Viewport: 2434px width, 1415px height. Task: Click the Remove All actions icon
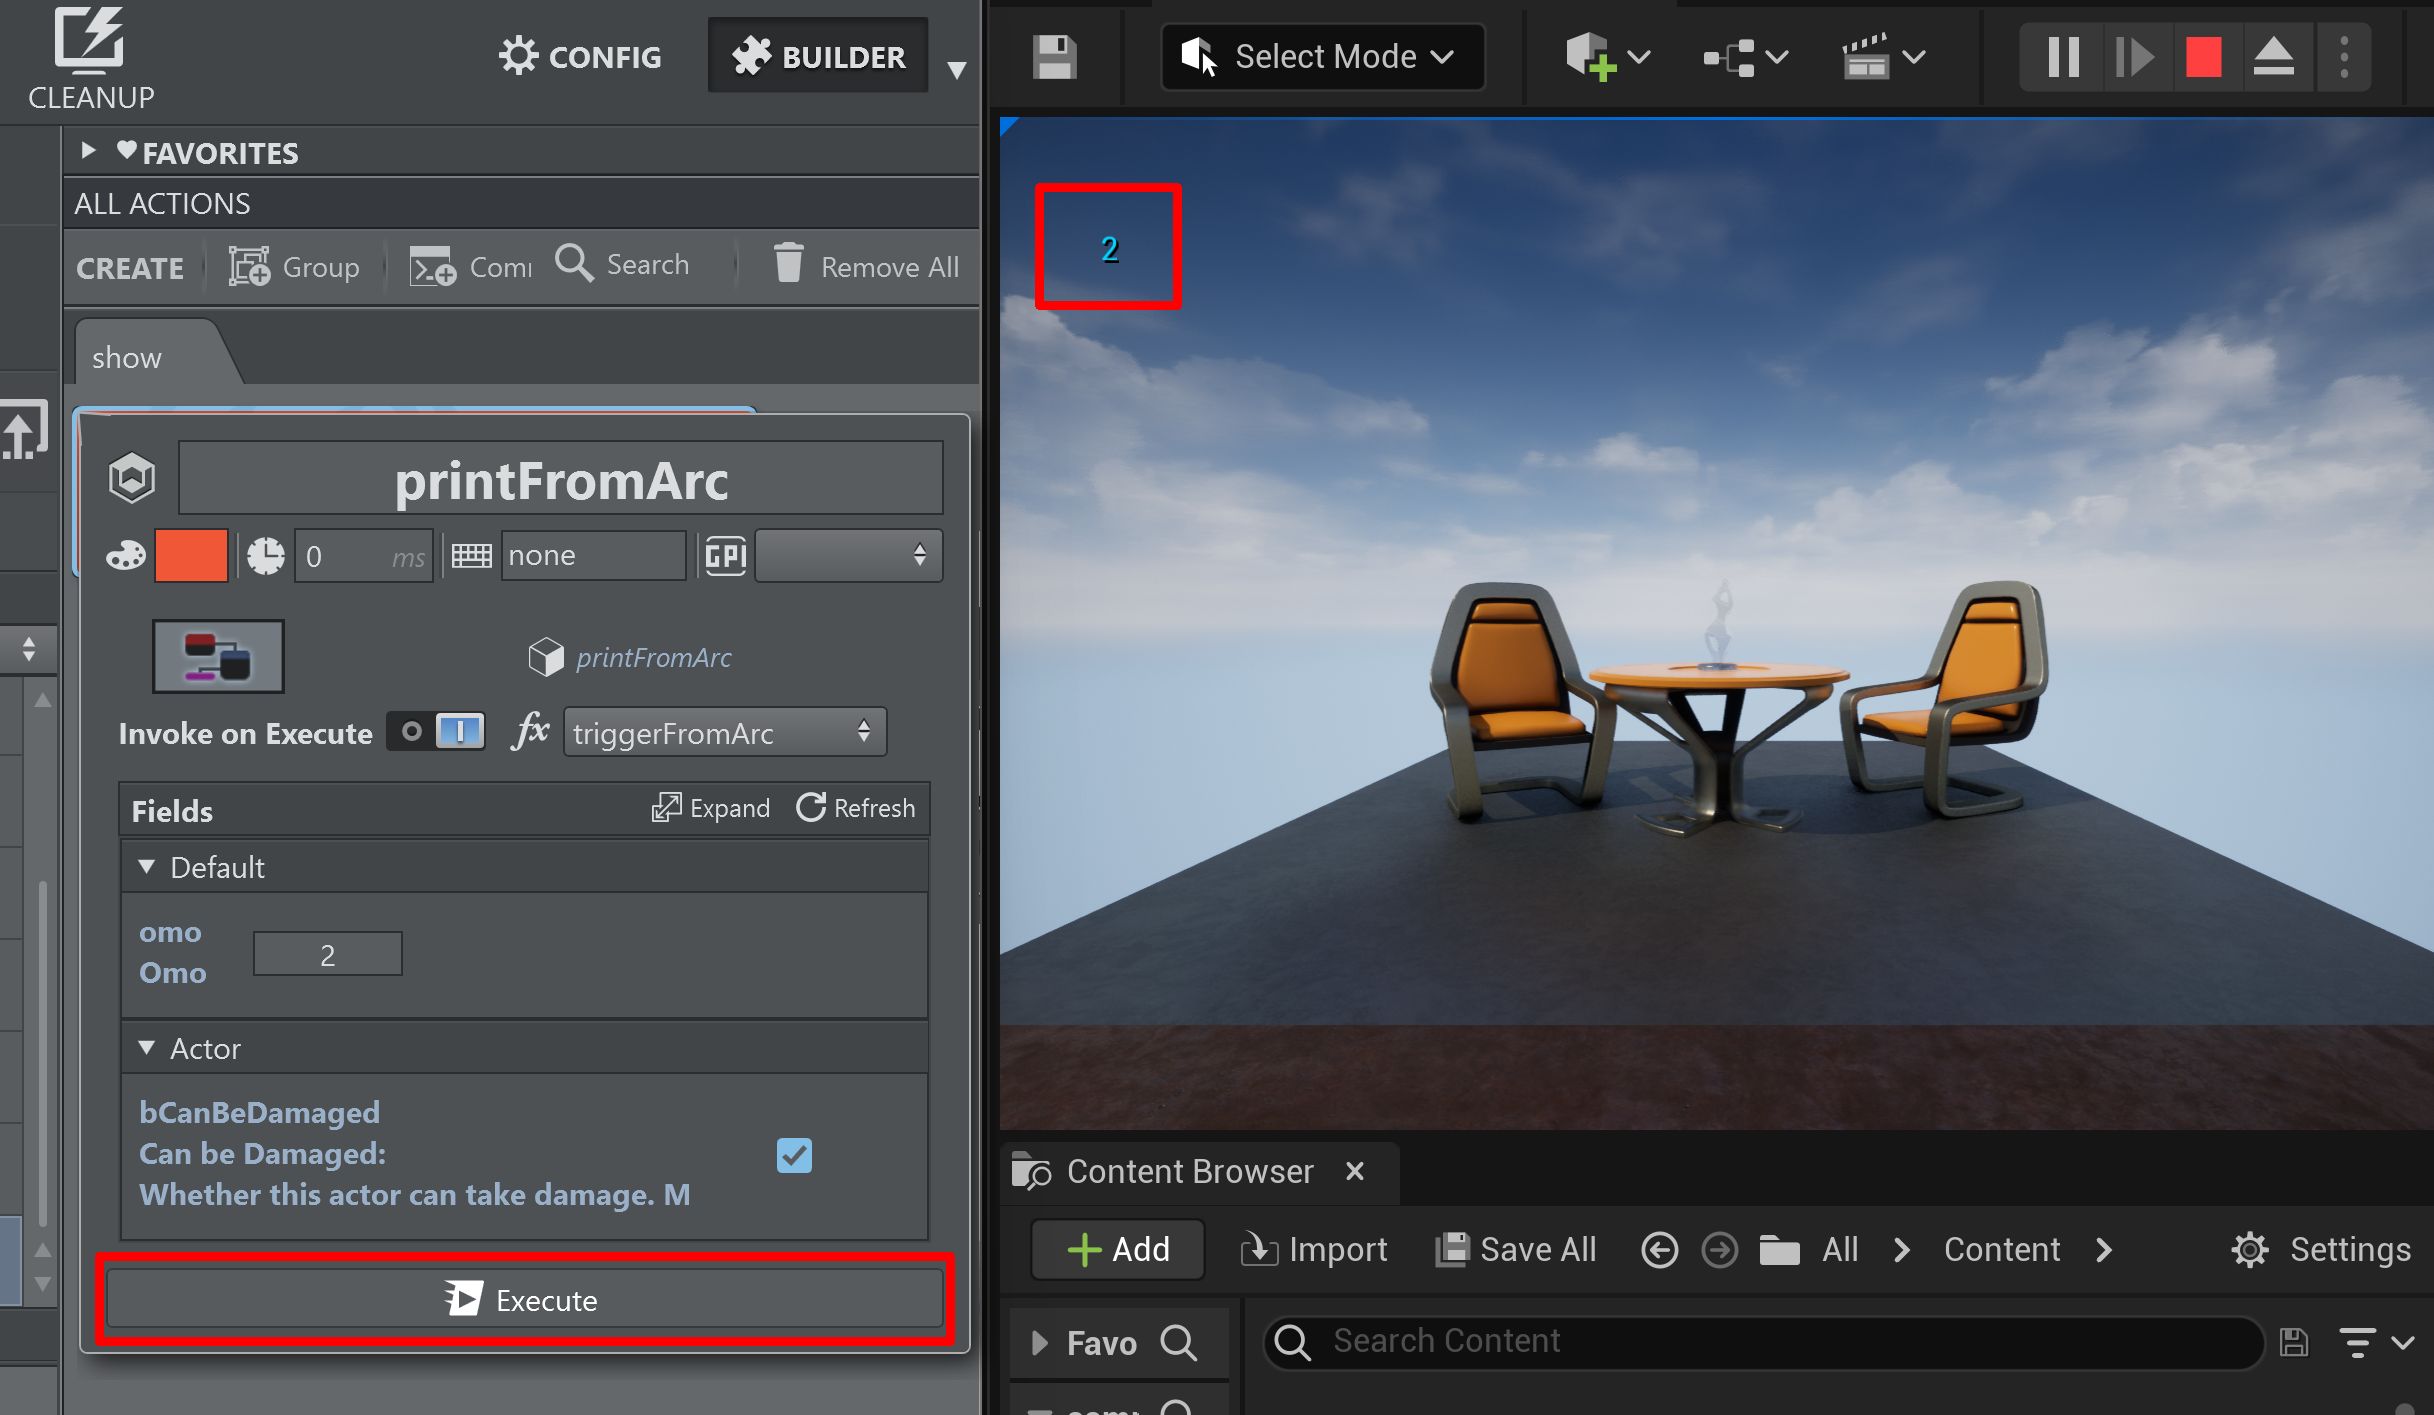click(785, 264)
